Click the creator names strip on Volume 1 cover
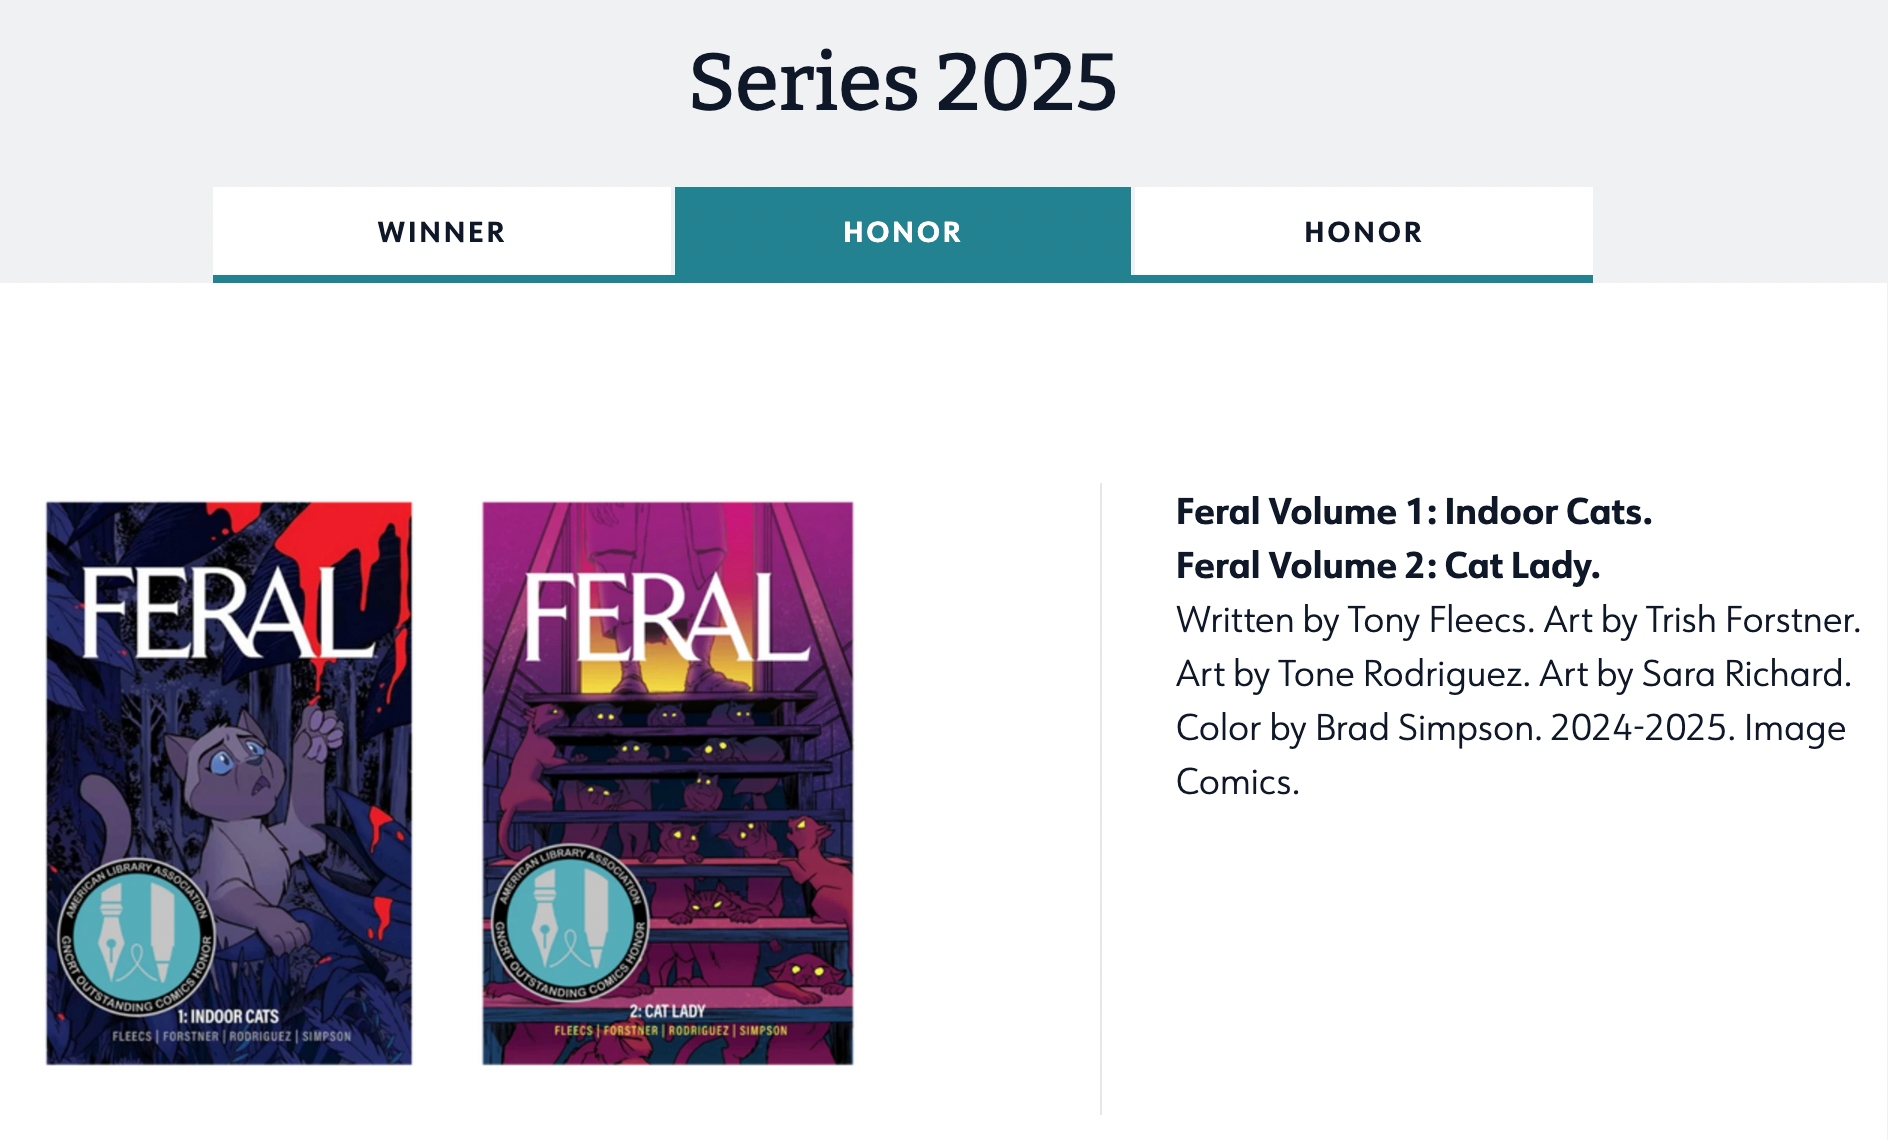 [231, 1037]
